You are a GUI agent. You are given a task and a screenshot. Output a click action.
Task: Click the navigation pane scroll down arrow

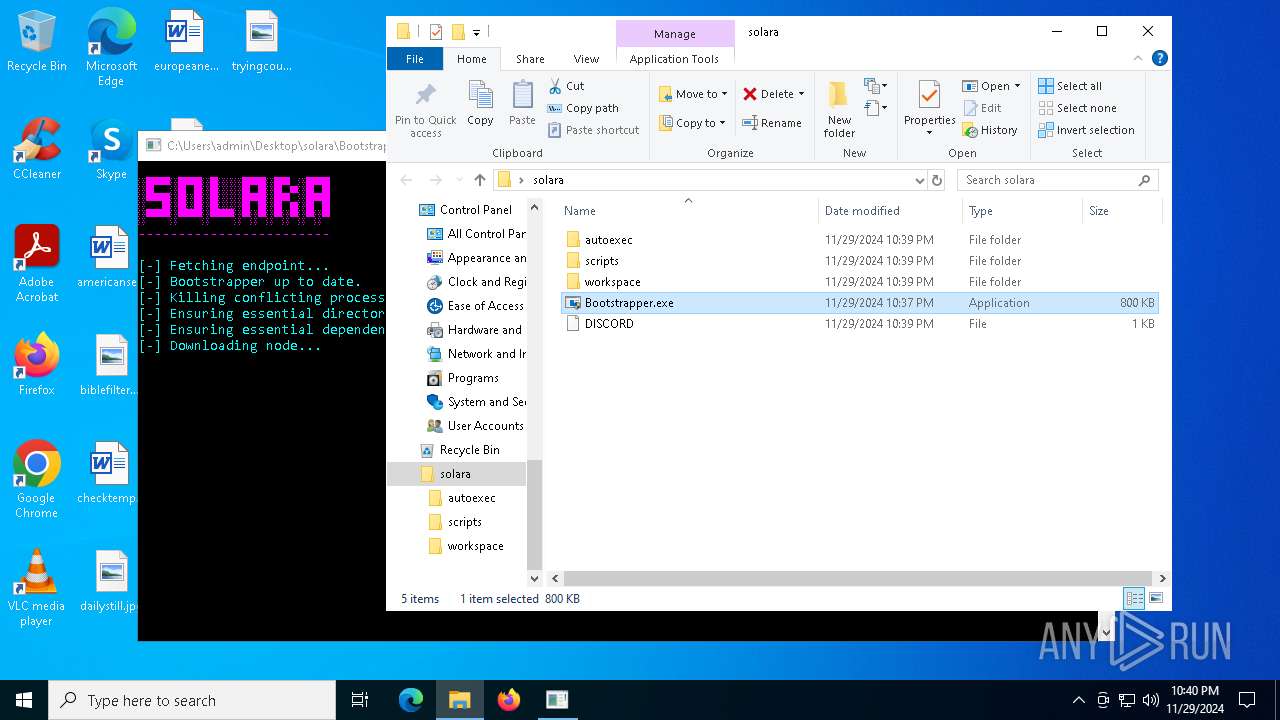[x=534, y=578]
